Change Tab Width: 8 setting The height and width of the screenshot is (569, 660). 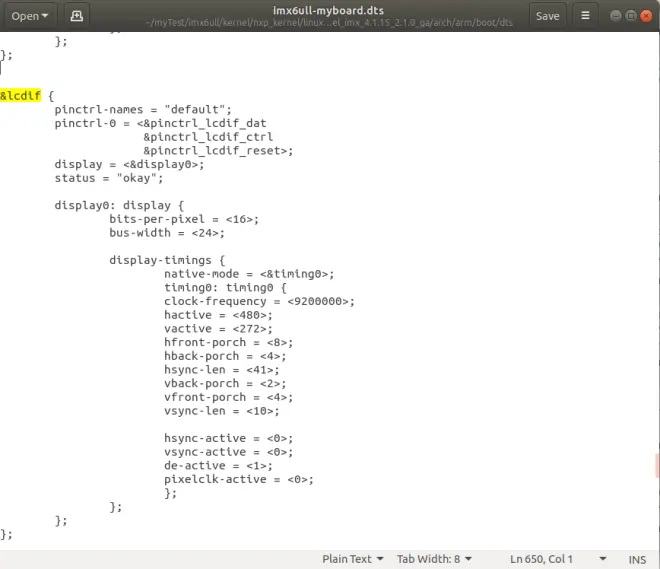434,559
